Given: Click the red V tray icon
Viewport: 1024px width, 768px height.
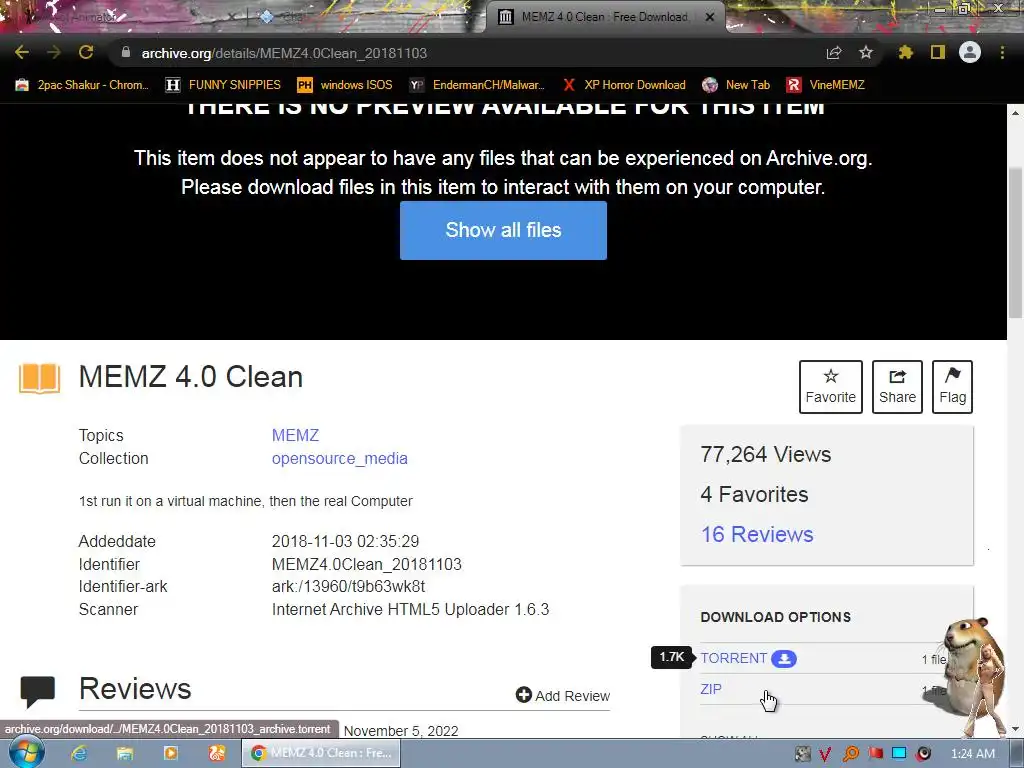Looking at the screenshot, I should click(825, 754).
